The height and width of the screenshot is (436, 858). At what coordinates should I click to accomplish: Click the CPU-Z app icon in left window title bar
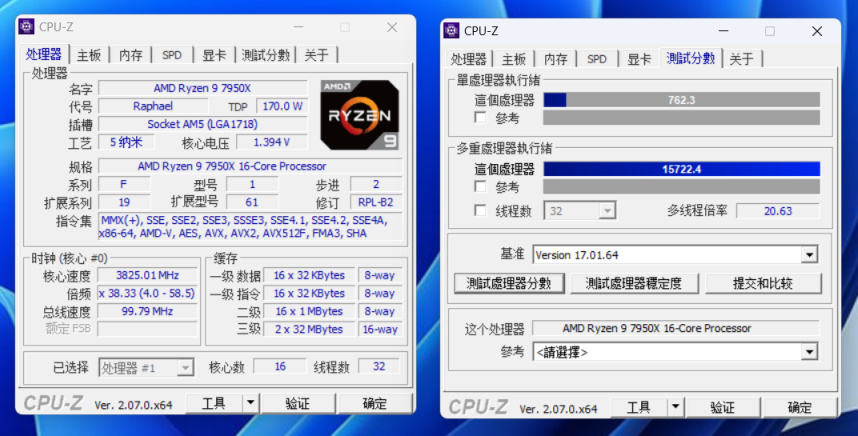[x=26, y=26]
